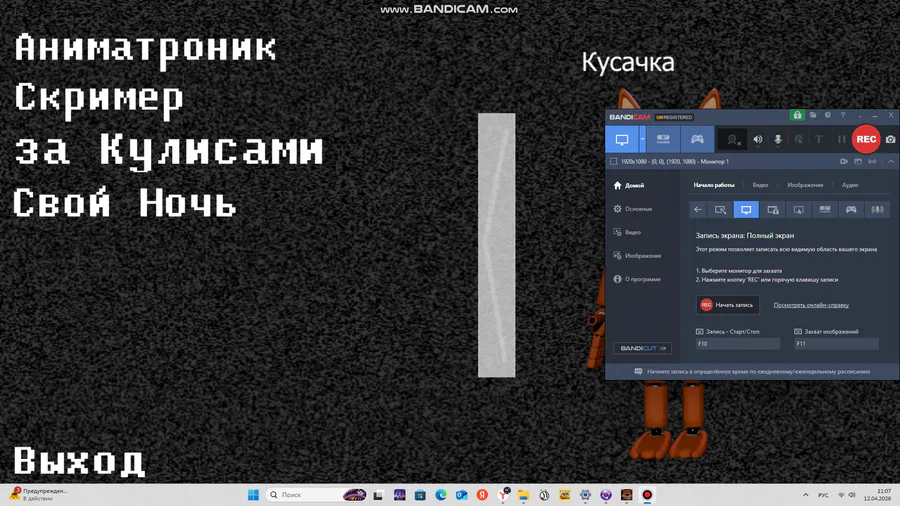Open Bandicam output folder icon
Viewport: 900px width, 506px height.
tap(813, 115)
